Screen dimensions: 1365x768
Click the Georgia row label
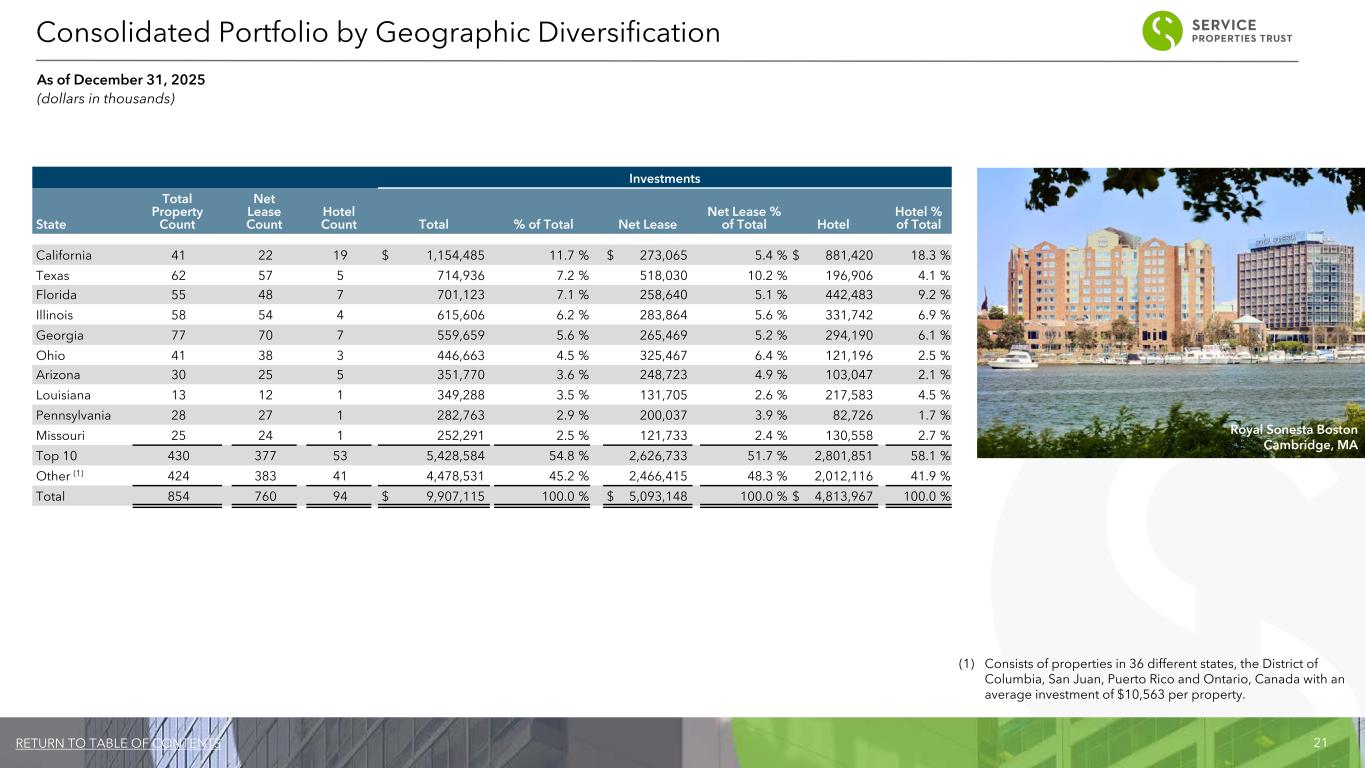coord(58,336)
